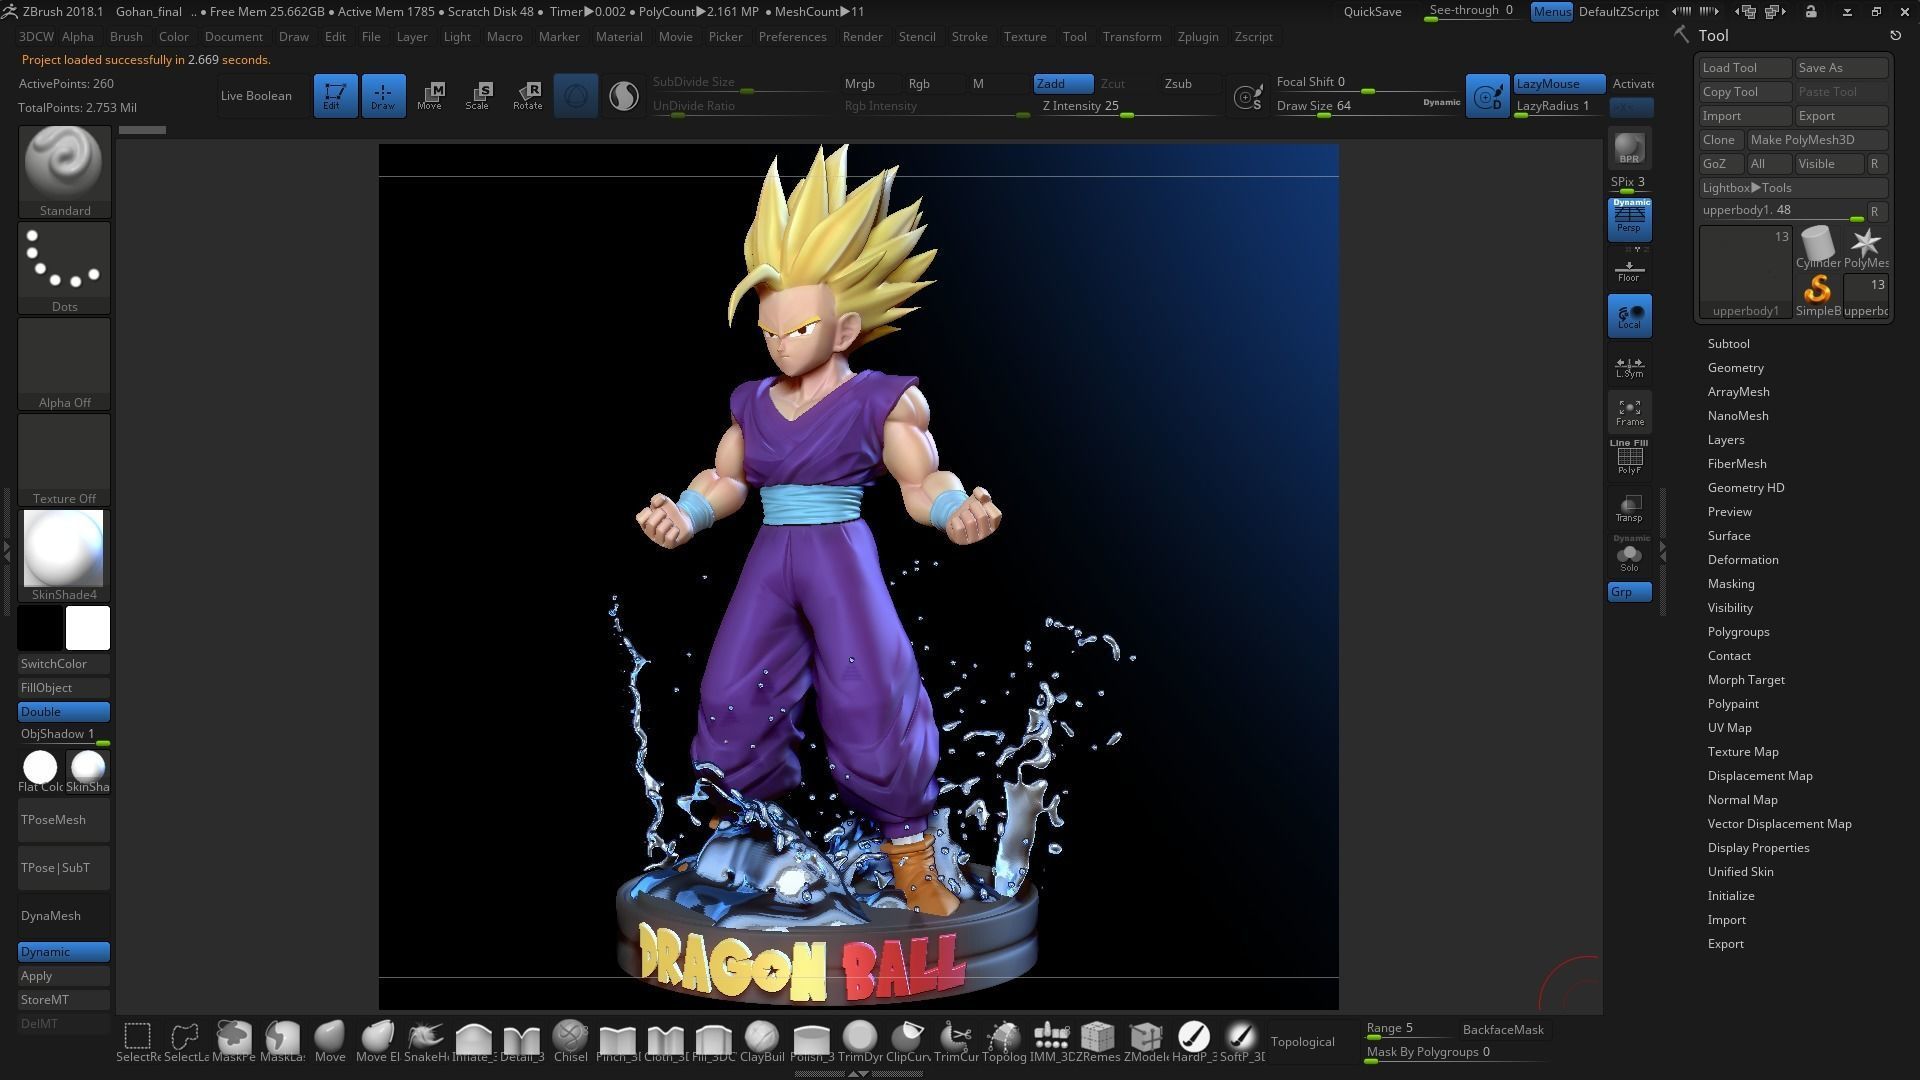Screen dimensions: 1920x1080
Task: Click Make PolyMesh3D button
Action: pos(1817,140)
